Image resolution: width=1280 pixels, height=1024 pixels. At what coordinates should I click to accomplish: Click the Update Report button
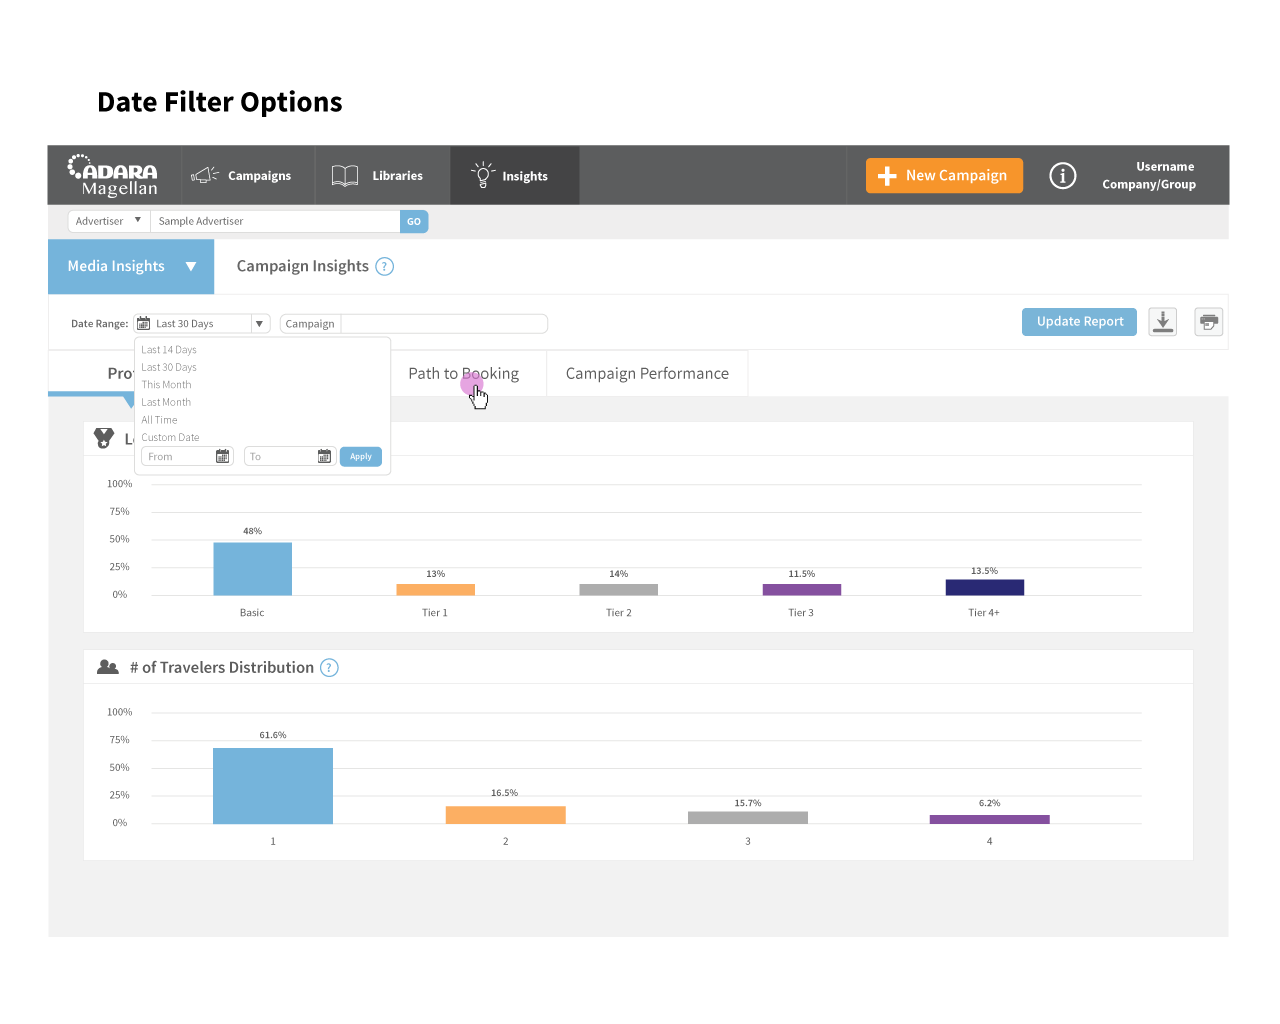(1079, 322)
